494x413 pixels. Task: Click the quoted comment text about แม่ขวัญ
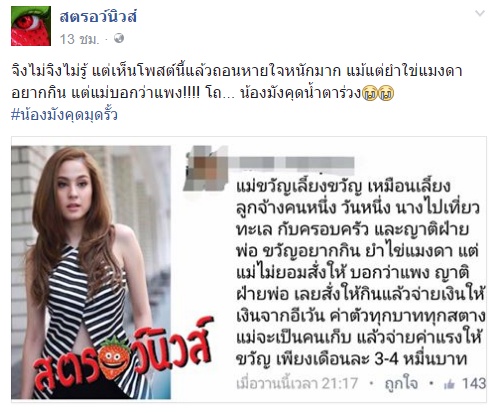[360, 272]
